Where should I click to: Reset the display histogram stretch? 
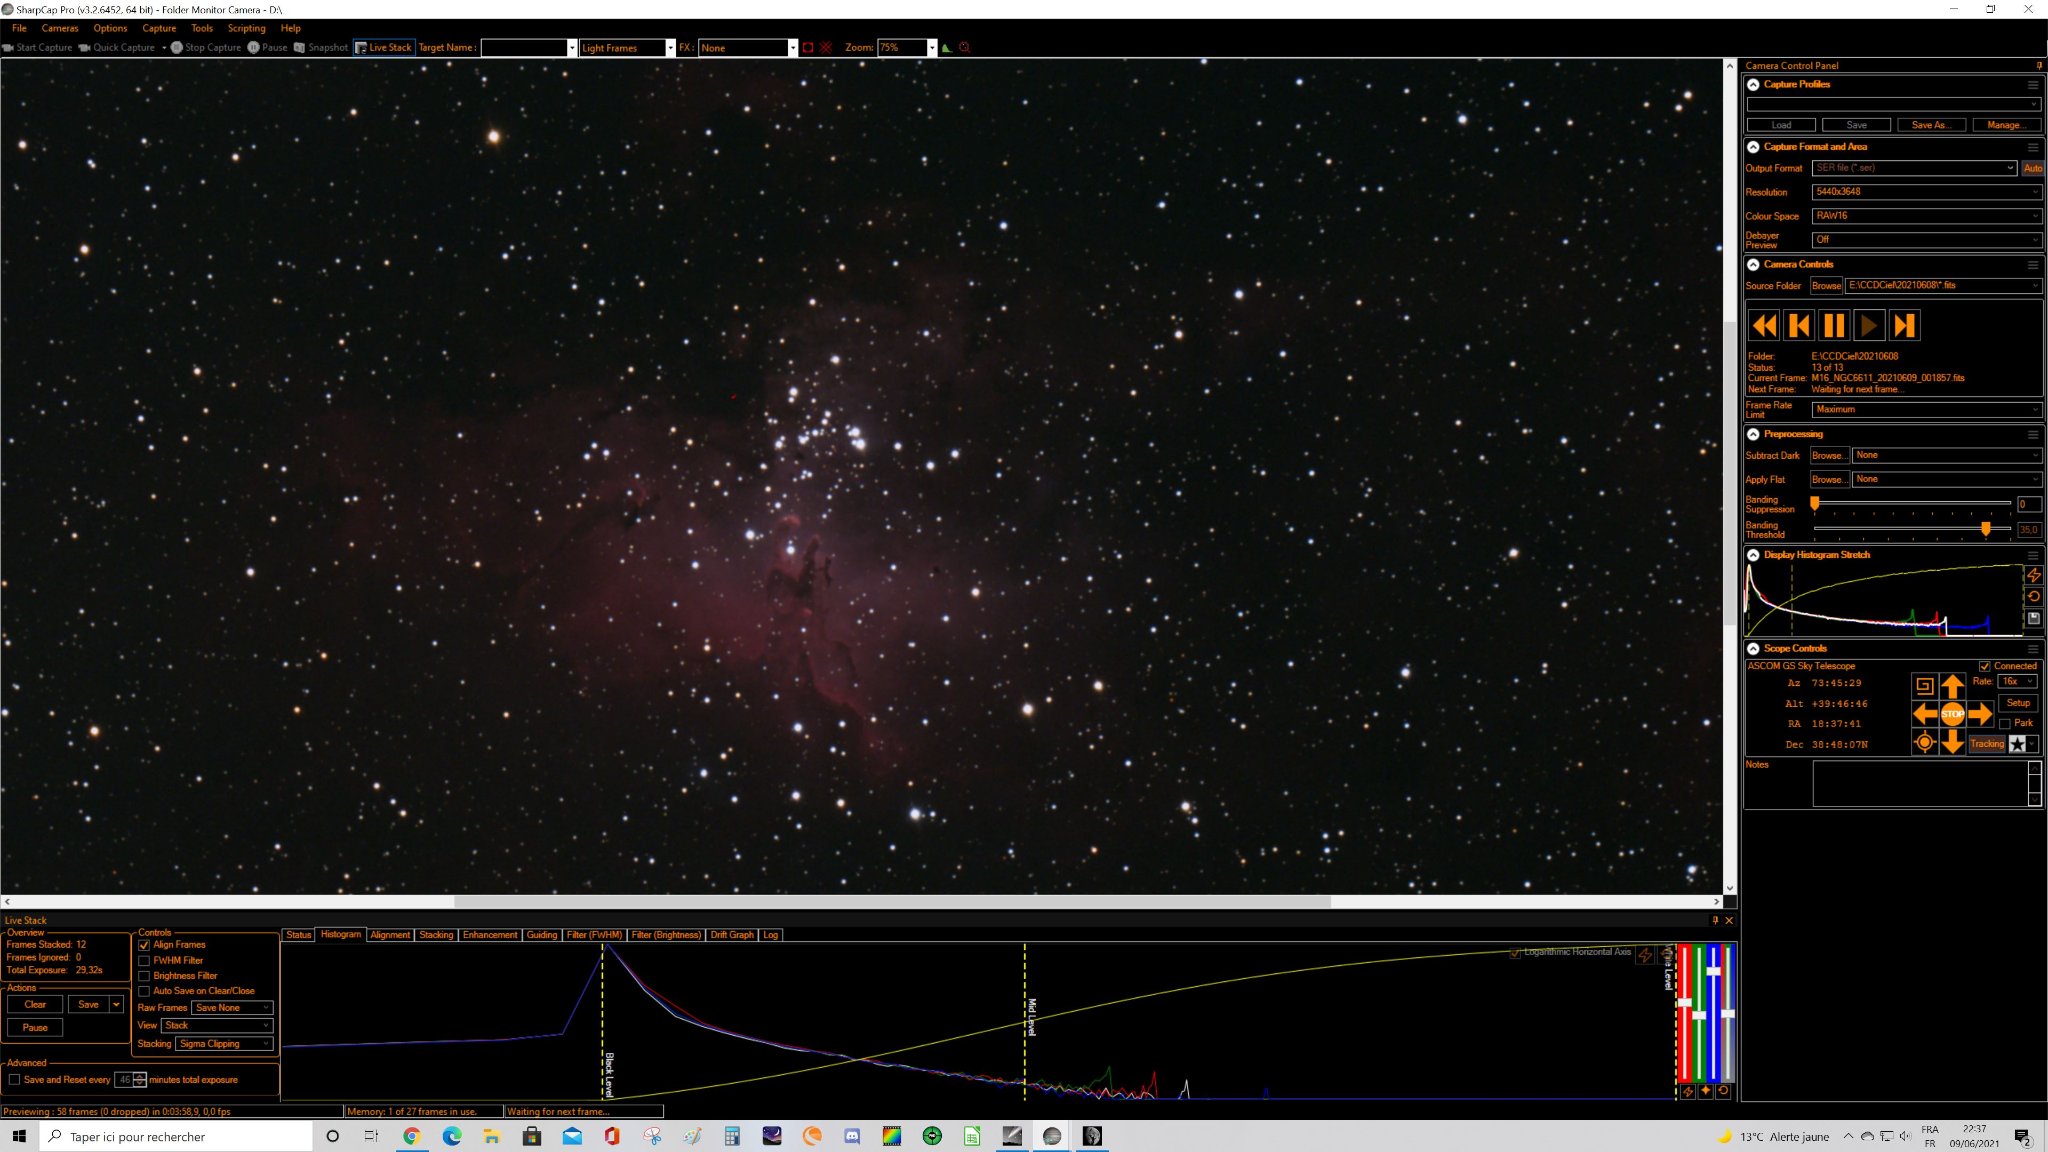2033,597
